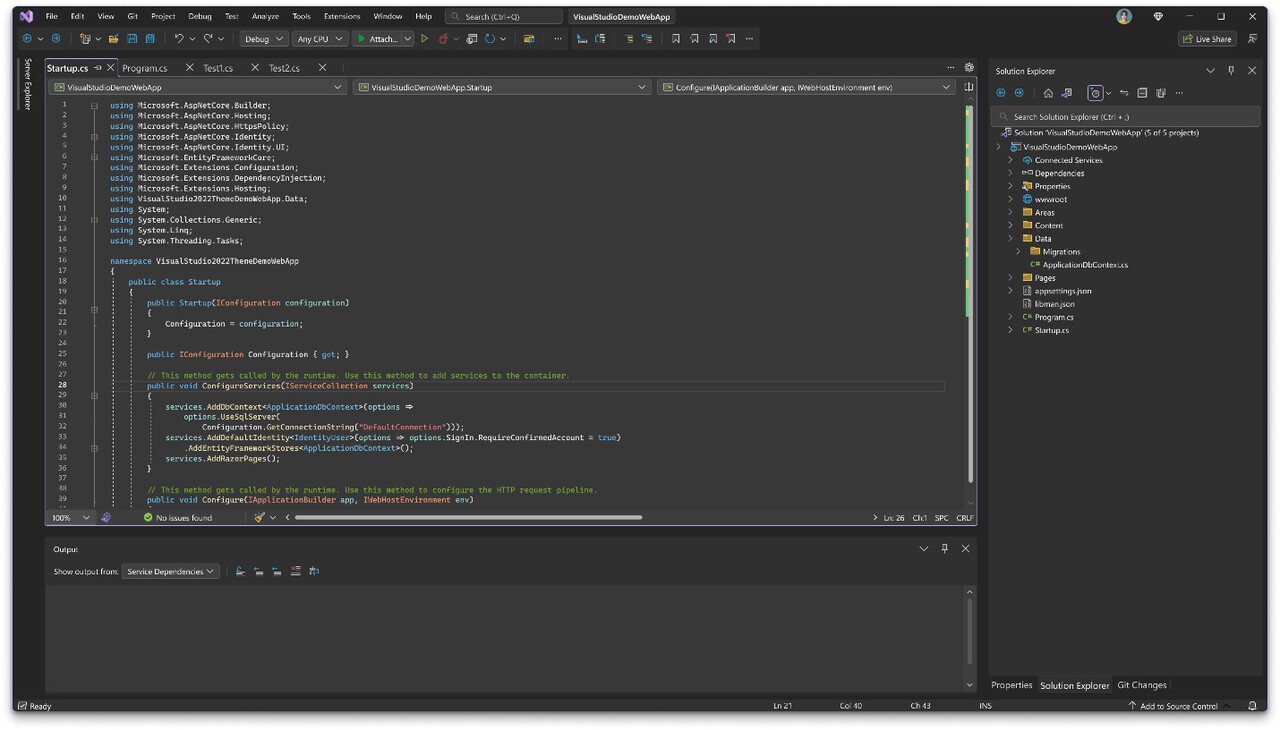Image resolution: width=1280 pixels, height=730 pixels.
Task: Open the Debug configuration dropdown
Action: (x=263, y=38)
